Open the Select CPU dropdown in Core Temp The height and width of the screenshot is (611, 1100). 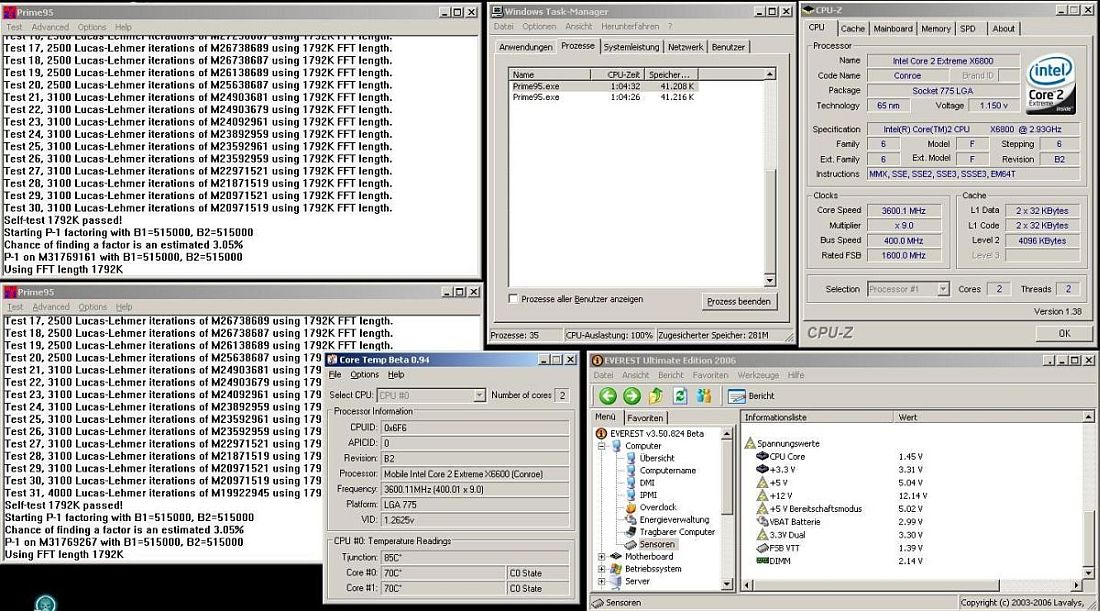478,396
